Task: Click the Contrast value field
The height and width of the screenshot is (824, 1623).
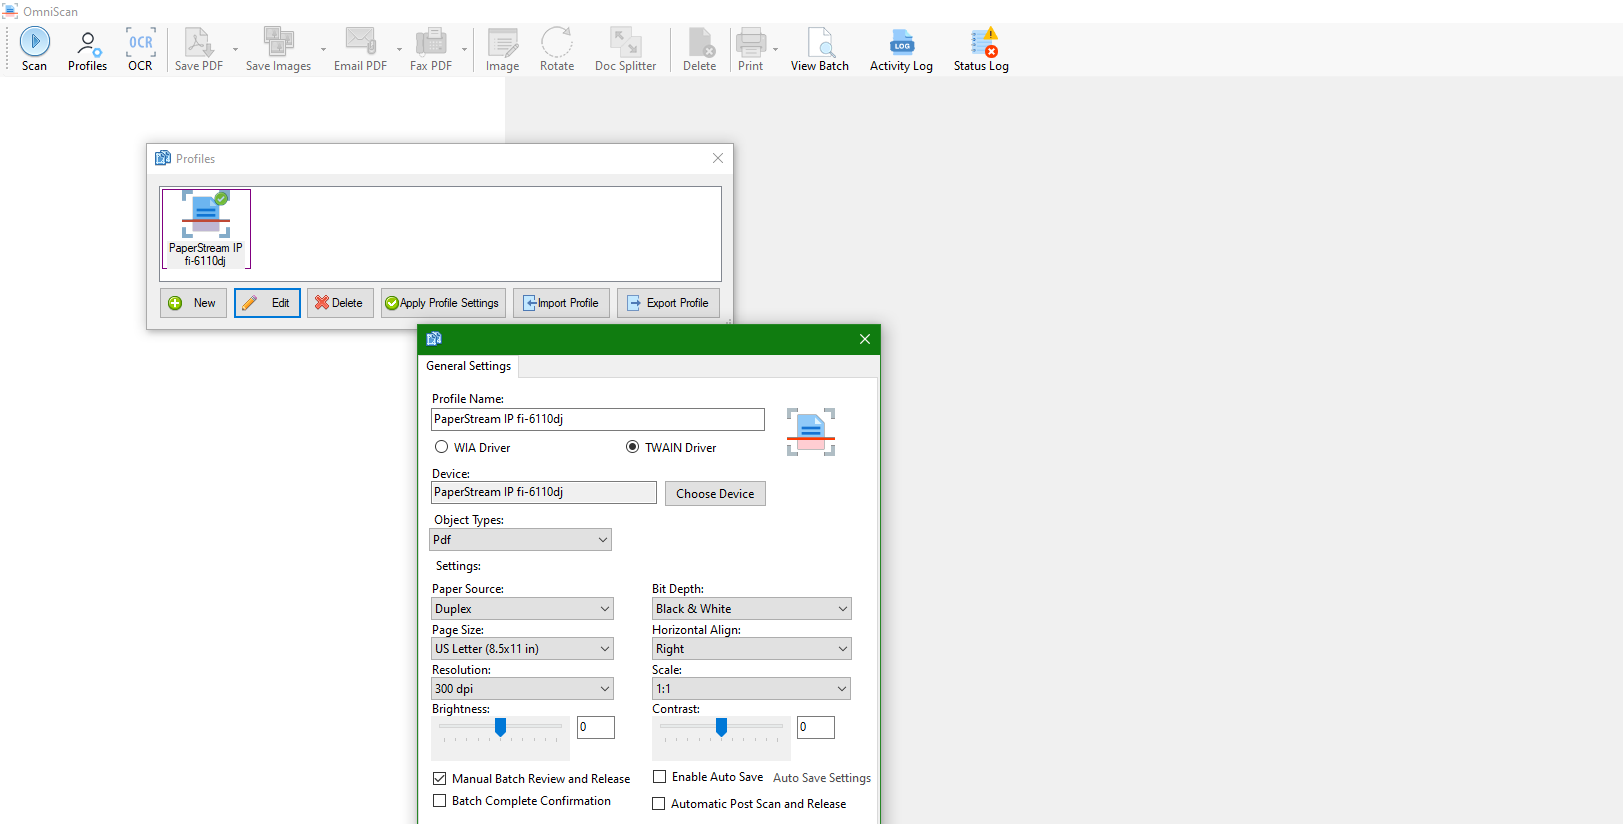Action: pyautogui.click(x=816, y=727)
